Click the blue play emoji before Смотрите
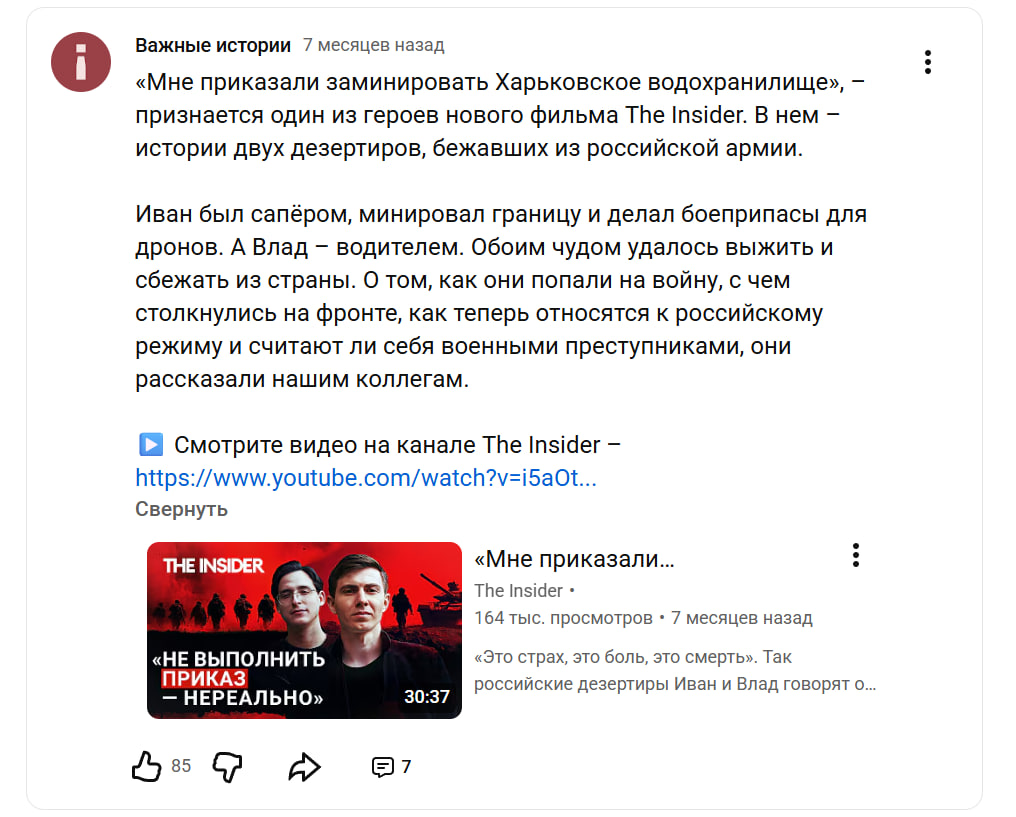The height and width of the screenshot is (817, 1016). tap(151, 445)
